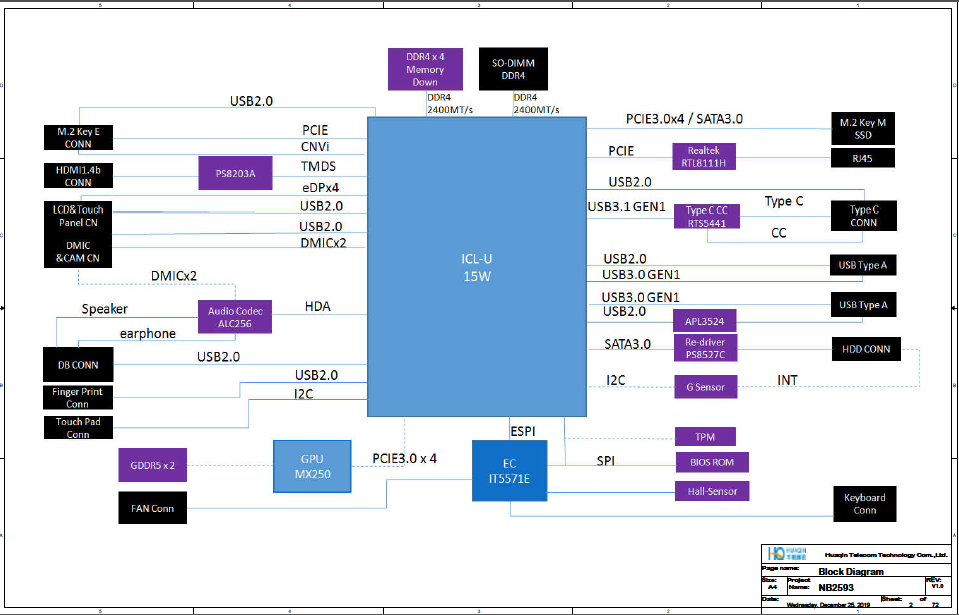The height and width of the screenshot is (615, 959).
Task: Select the HDMI1.4b CONN block
Action: [x=78, y=176]
